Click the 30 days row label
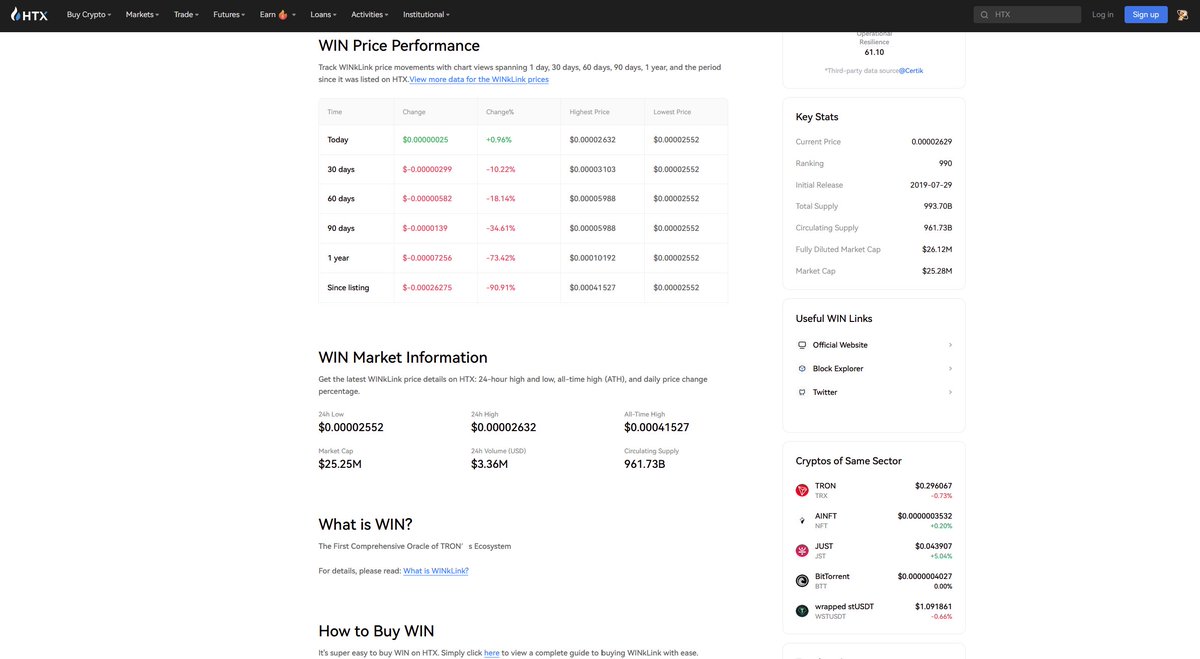Image resolution: width=1200 pixels, height=659 pixels. (341, 170)
